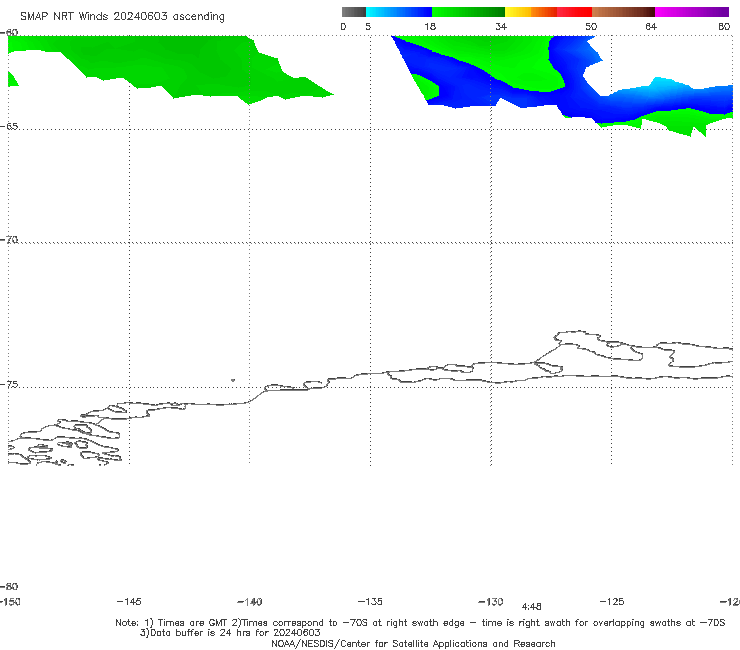Click the 'Data buffer is 24 hrs' note
The image size is (740, 650).
[x=230, y=633]
